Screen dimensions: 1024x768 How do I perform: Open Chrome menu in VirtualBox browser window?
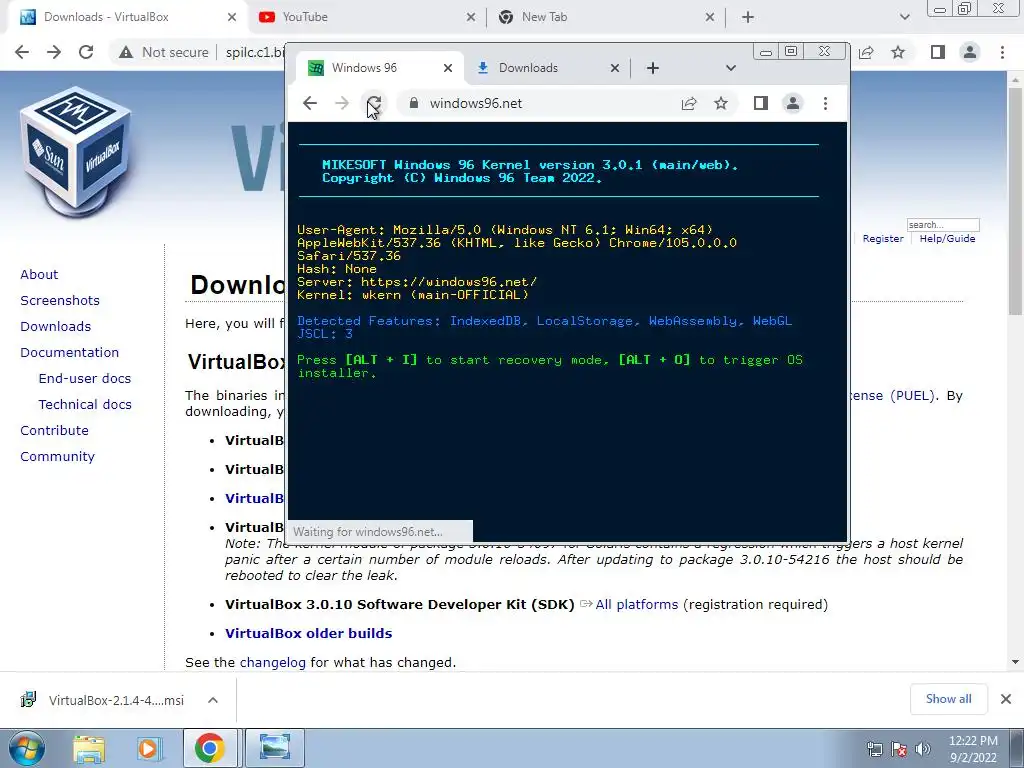tap(1002, 52)
